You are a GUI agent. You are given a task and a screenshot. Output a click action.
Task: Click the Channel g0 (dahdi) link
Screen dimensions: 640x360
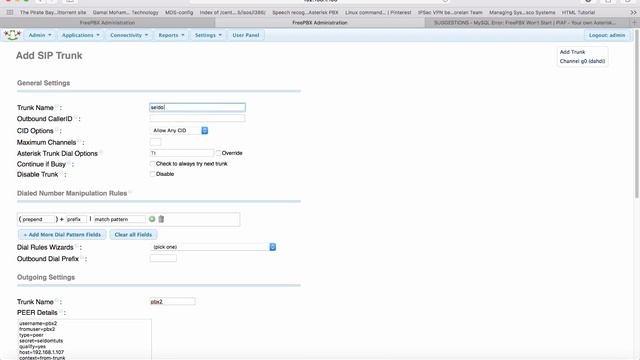point(582,61)
